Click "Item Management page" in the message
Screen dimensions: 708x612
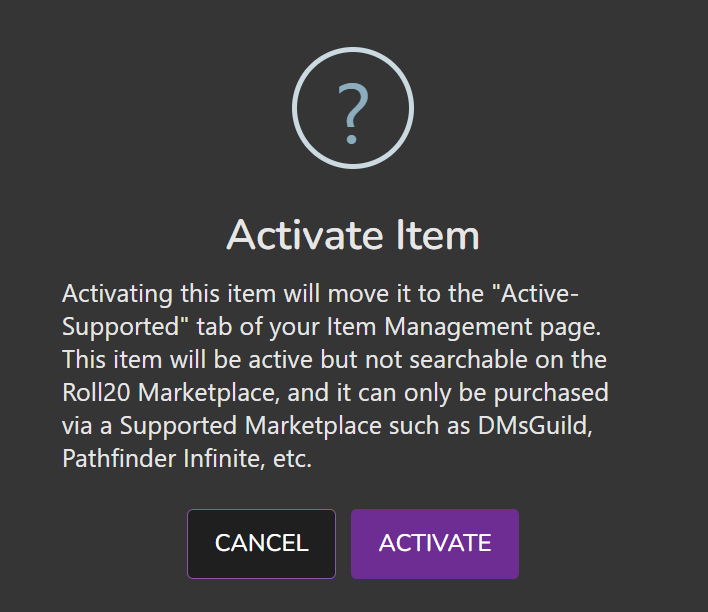point(463,327)
